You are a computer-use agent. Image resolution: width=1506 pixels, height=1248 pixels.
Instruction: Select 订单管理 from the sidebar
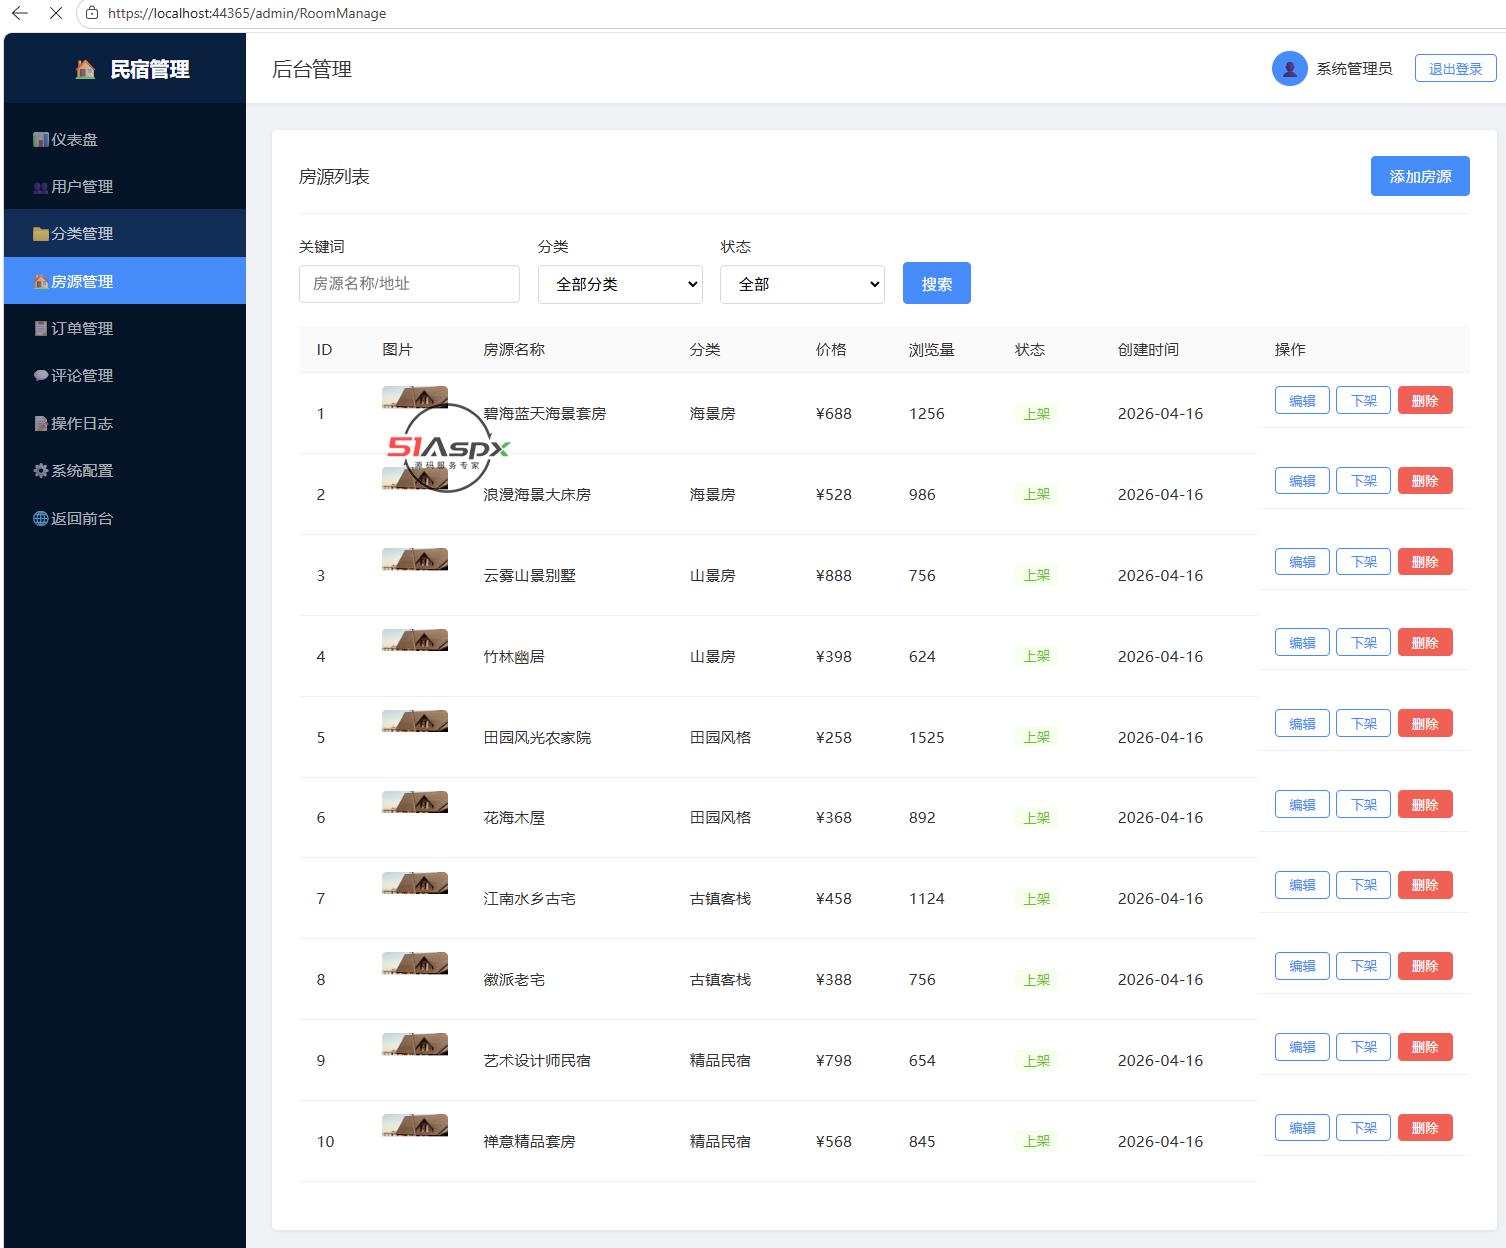click(125, 329)
